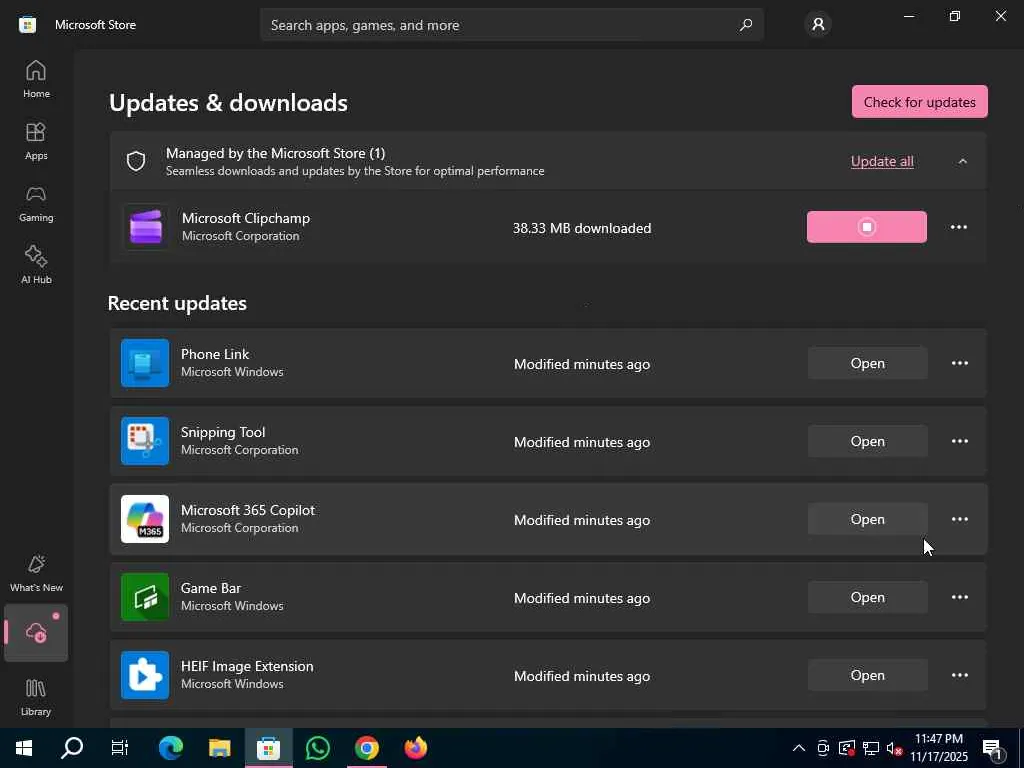
Task: Select the Downloads cloud icon in sidebar
Action: pyautogui.click(x=36, y=633)
